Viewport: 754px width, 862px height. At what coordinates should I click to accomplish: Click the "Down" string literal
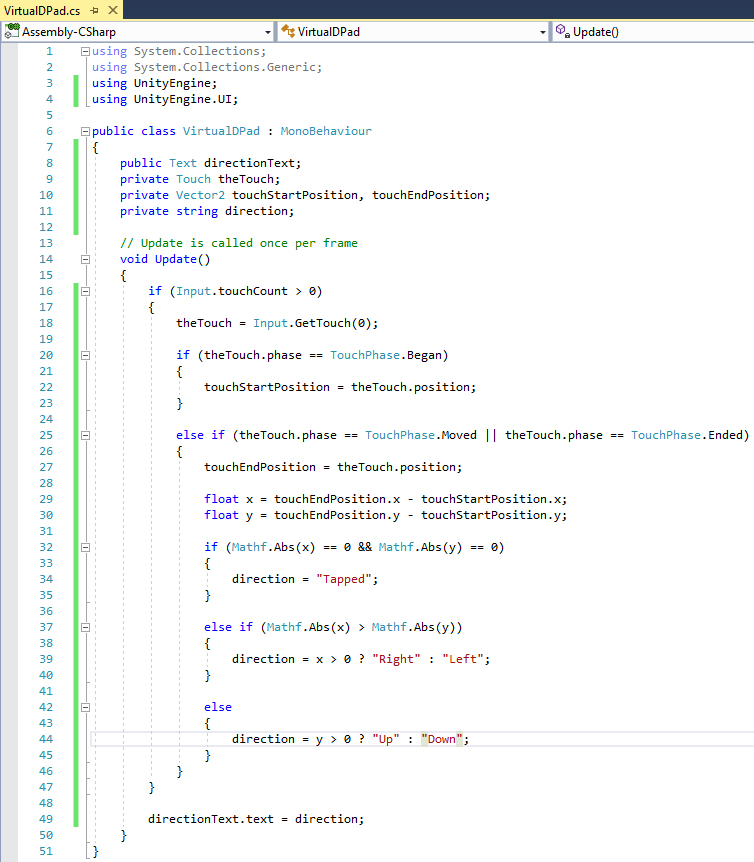pyautogui.click(x=441, y=739)
